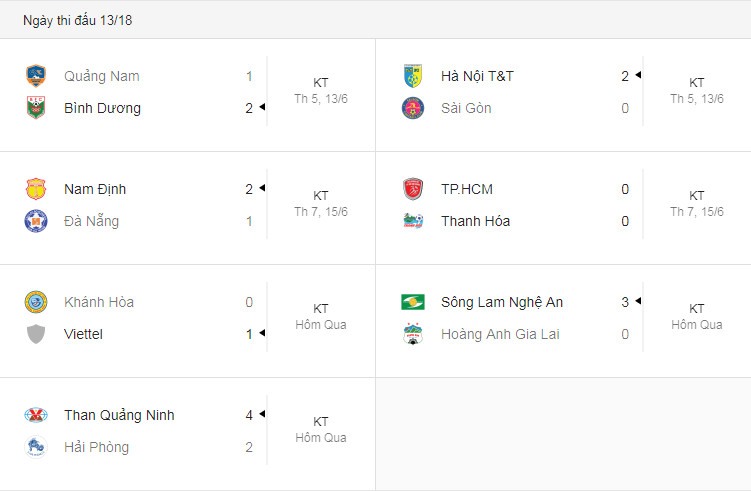Click the Viettel team name
The image size is (751, 491).
83,334
